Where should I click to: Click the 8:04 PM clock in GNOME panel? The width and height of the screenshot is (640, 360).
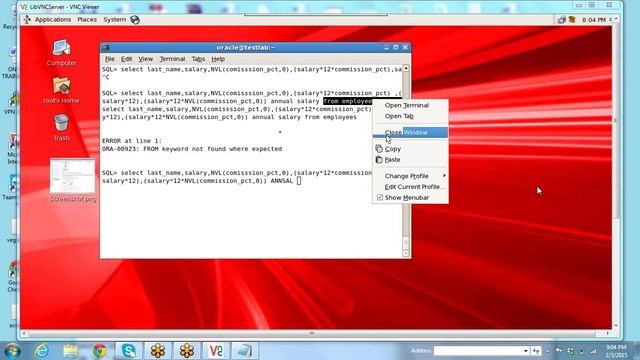coord(593,20)
